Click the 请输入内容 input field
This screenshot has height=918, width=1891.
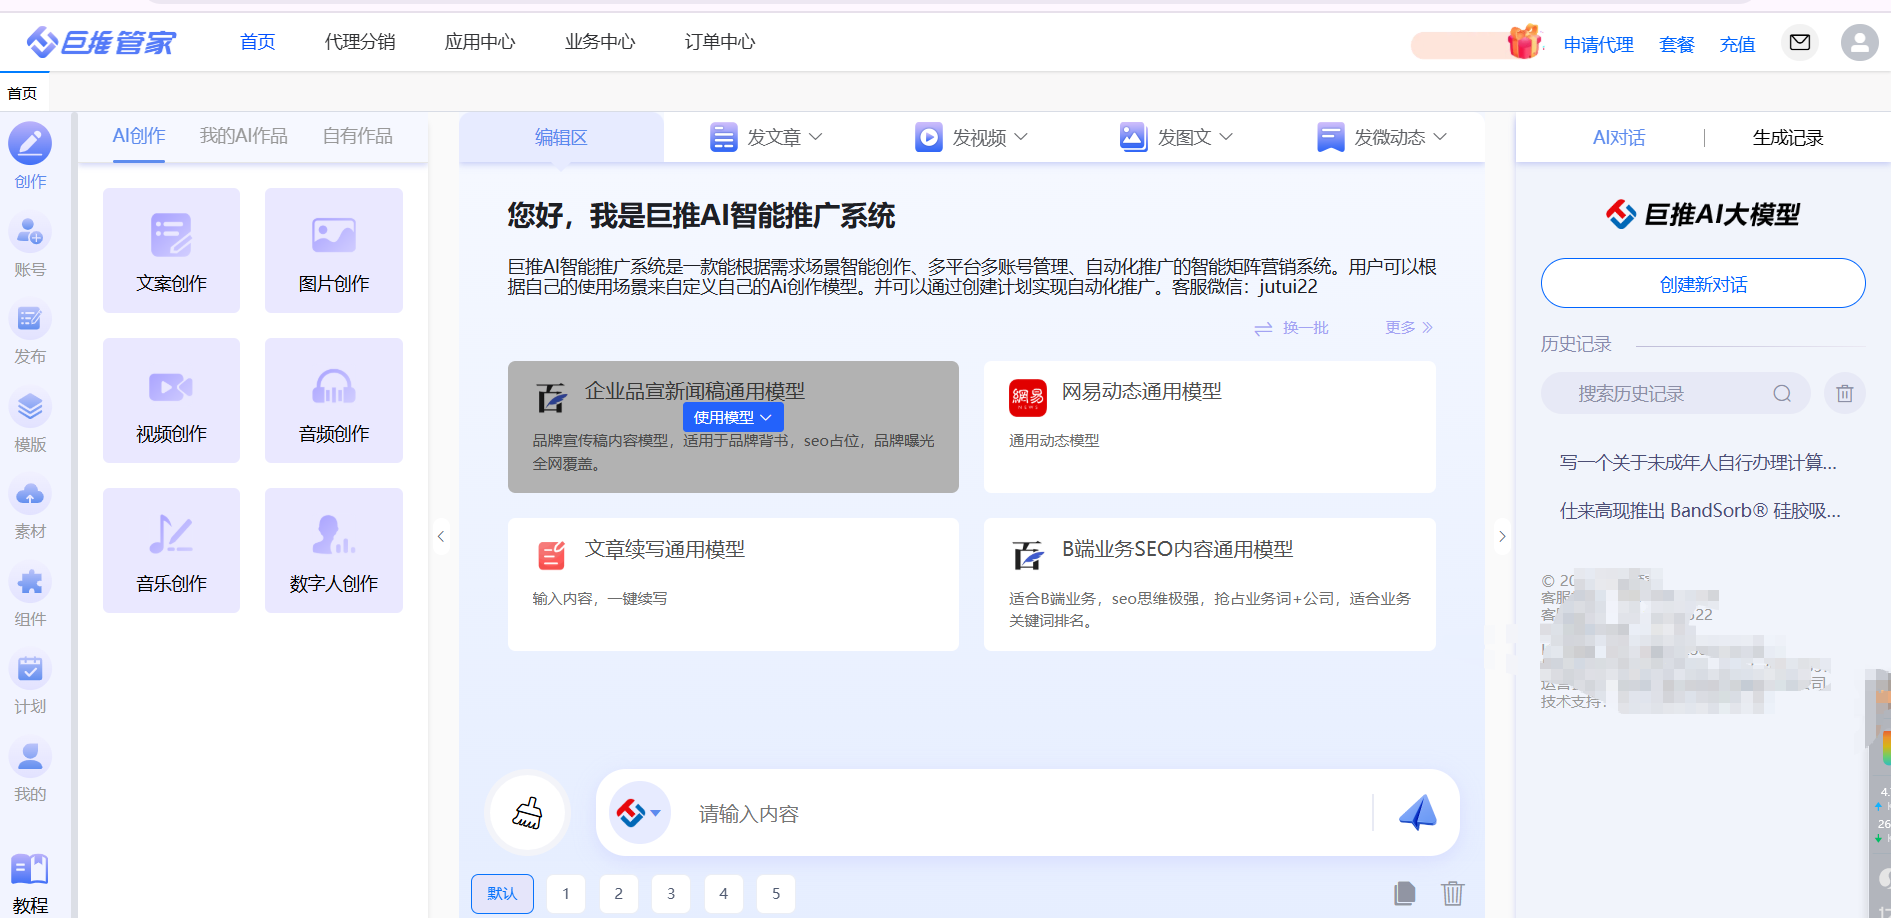(x=1028, y=813)
